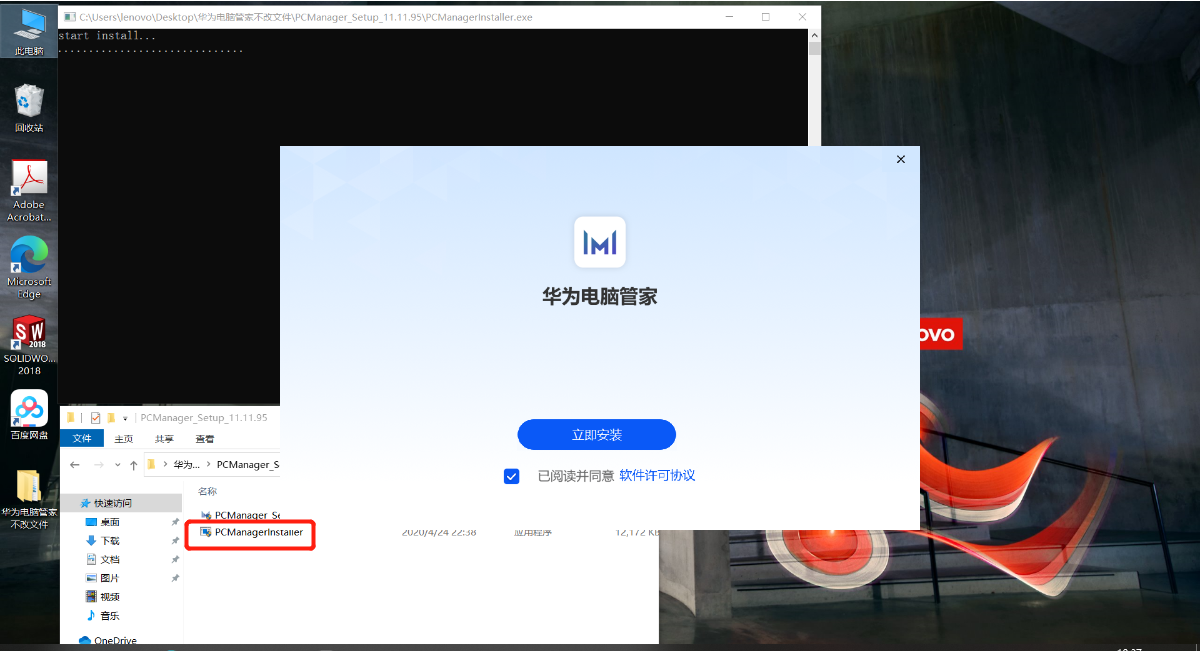This screenshot has width=1201, height=651.
Task: Launch SOLIDWORKS 2018 desktop shortcut
Action: tap(29, 345)
